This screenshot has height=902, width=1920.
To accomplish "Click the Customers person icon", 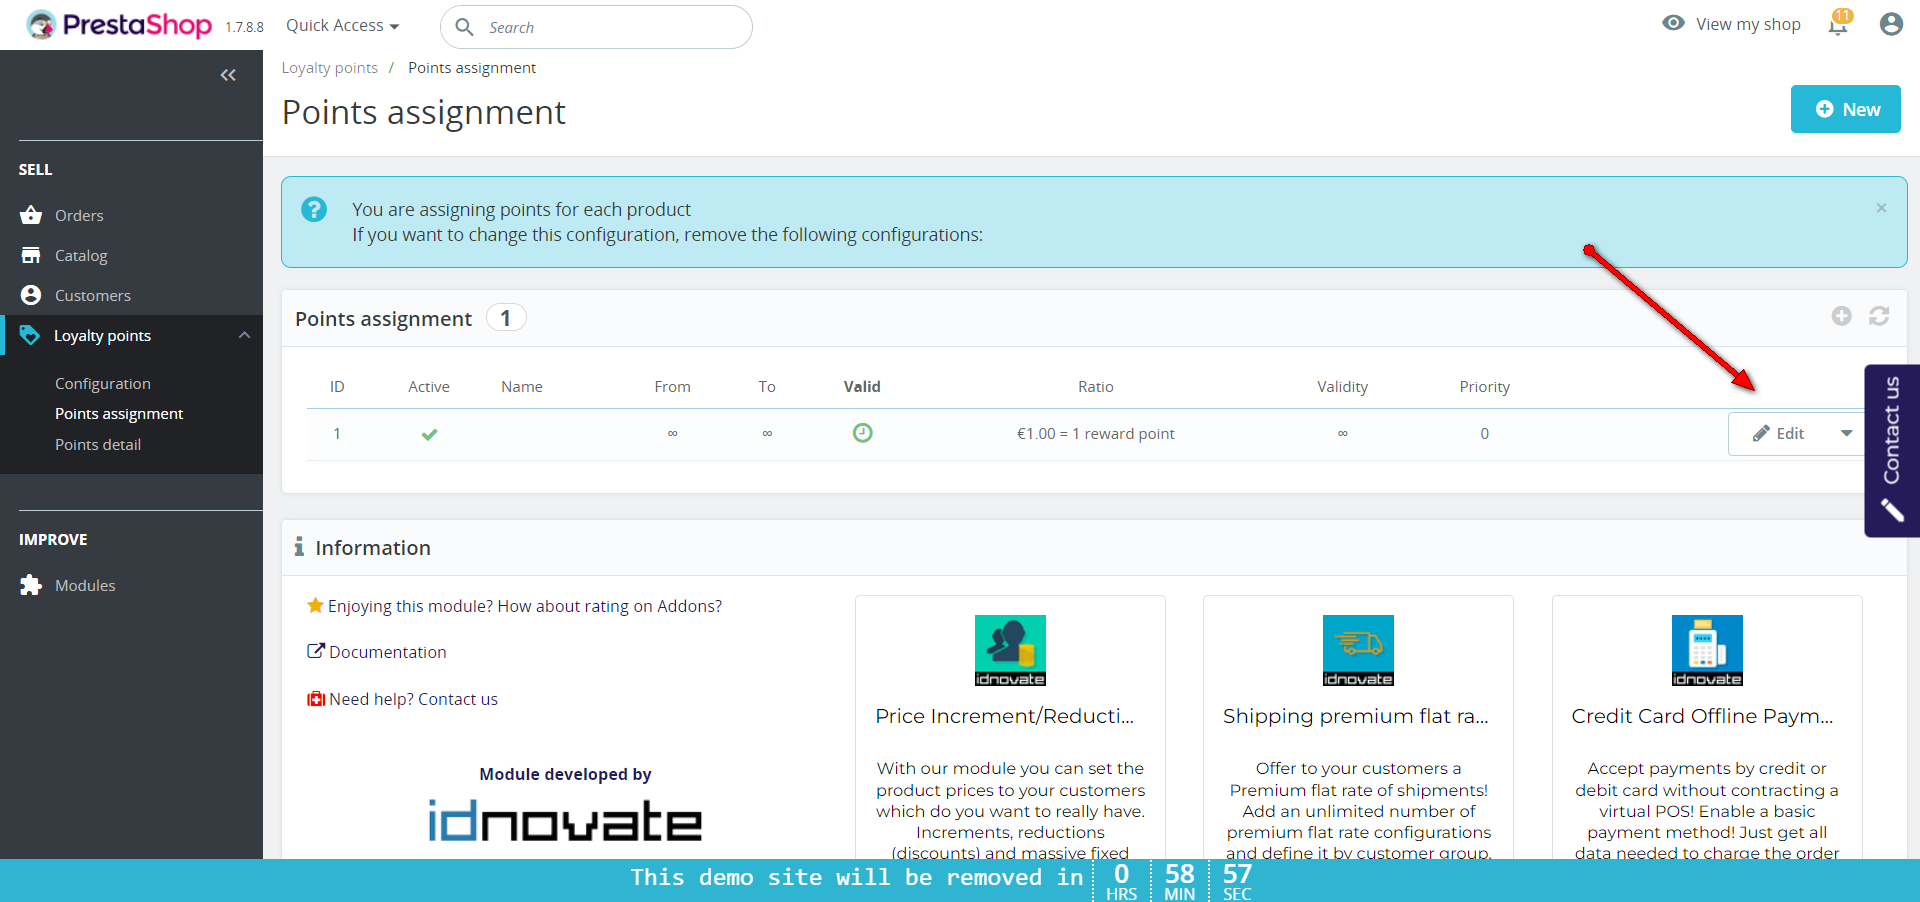I will point(31,295).
